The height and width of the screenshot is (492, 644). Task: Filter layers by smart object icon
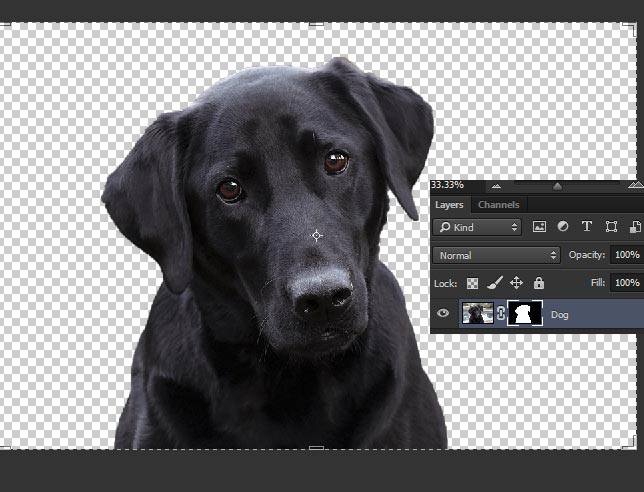coord(635,227)
